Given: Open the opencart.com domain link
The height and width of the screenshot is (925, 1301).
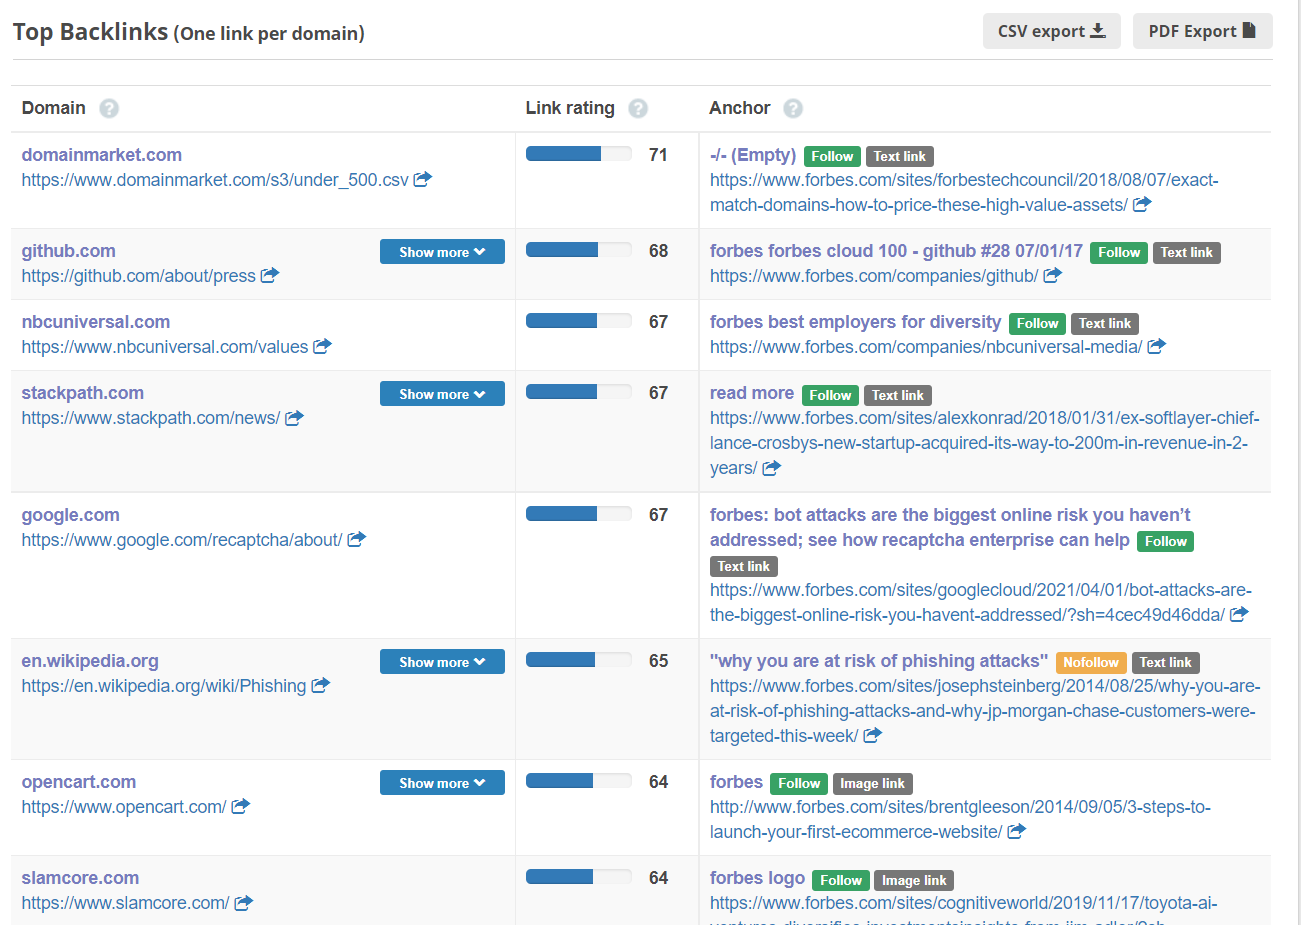Looking at the screenshot, I should [x=79, y=782].
